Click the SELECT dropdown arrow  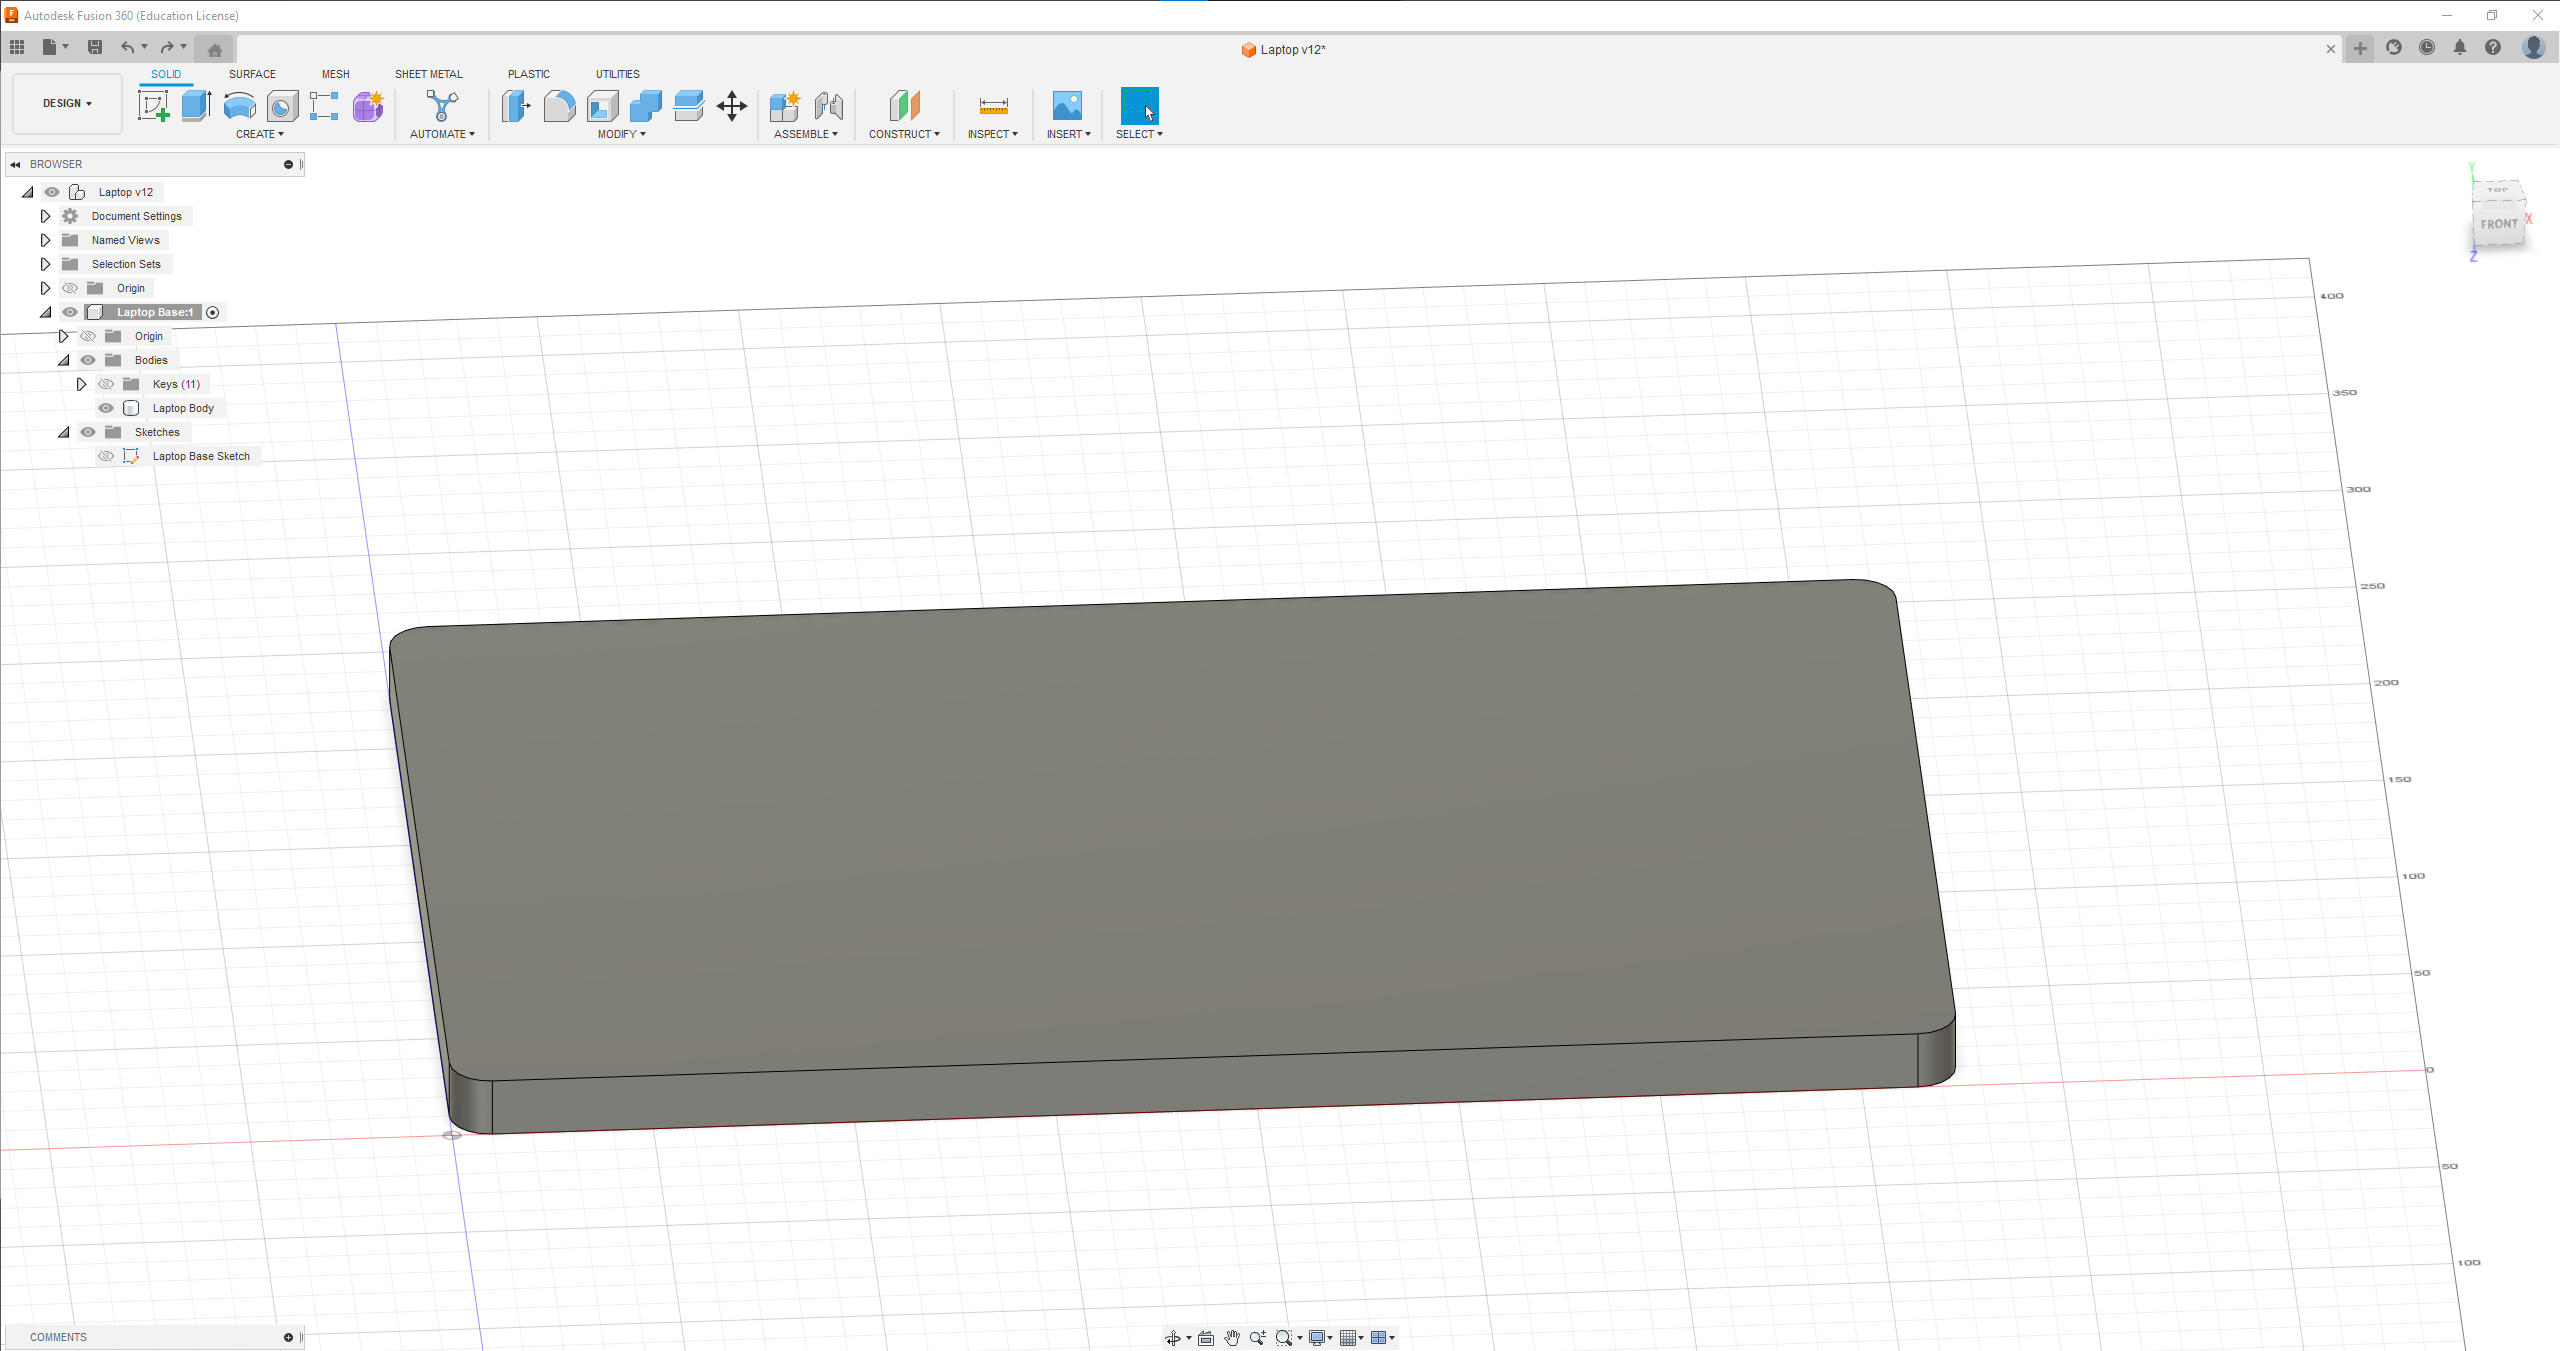tap(1160, 134)
